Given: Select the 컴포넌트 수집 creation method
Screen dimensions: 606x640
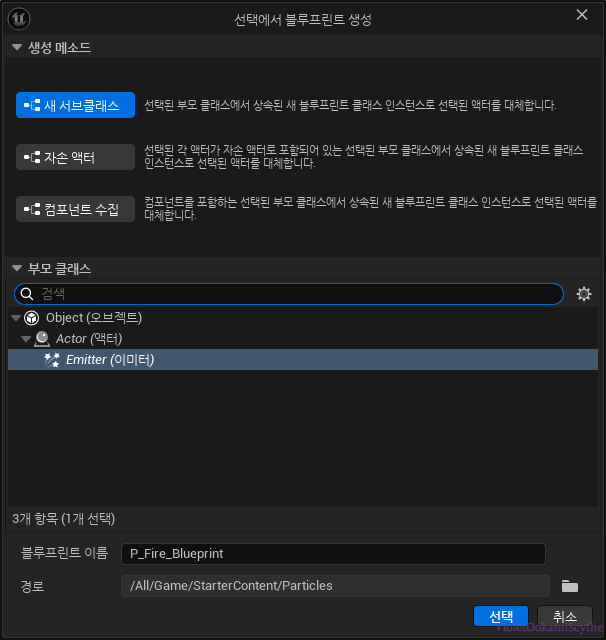Looking at the screenshot, I should 75,209.
